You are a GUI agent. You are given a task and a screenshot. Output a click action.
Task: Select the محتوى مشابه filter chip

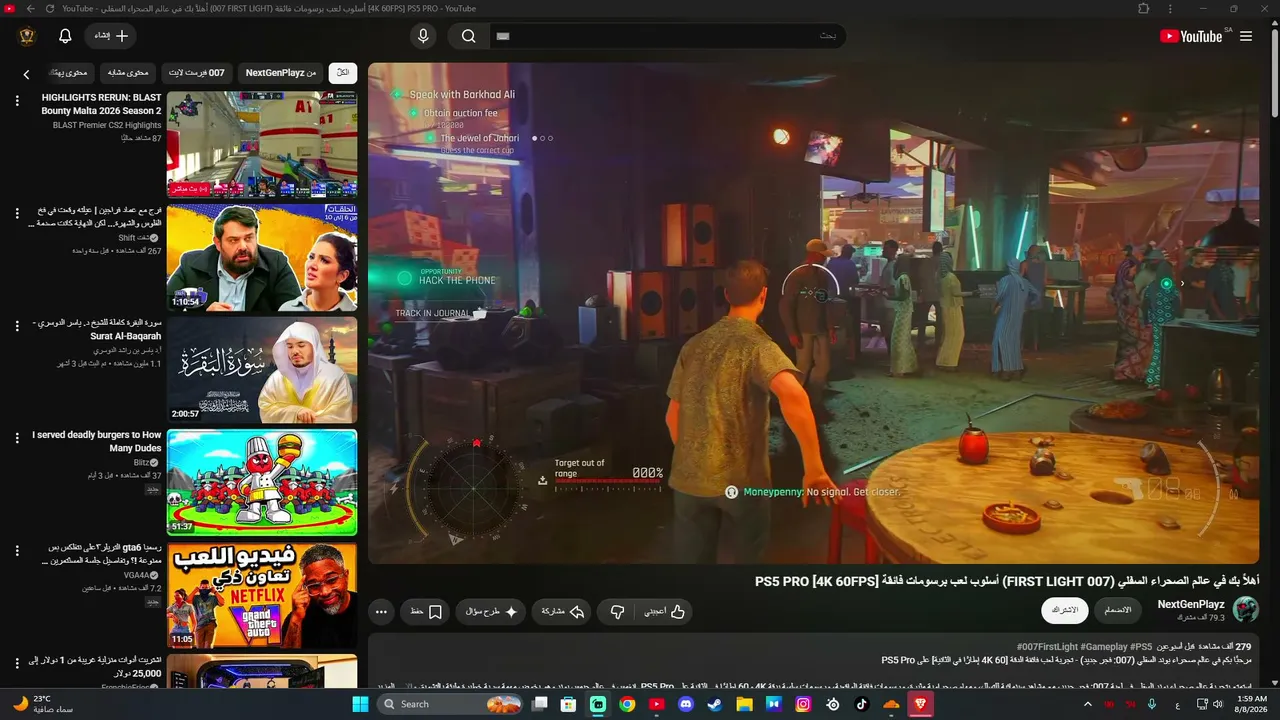coord(128,73)
